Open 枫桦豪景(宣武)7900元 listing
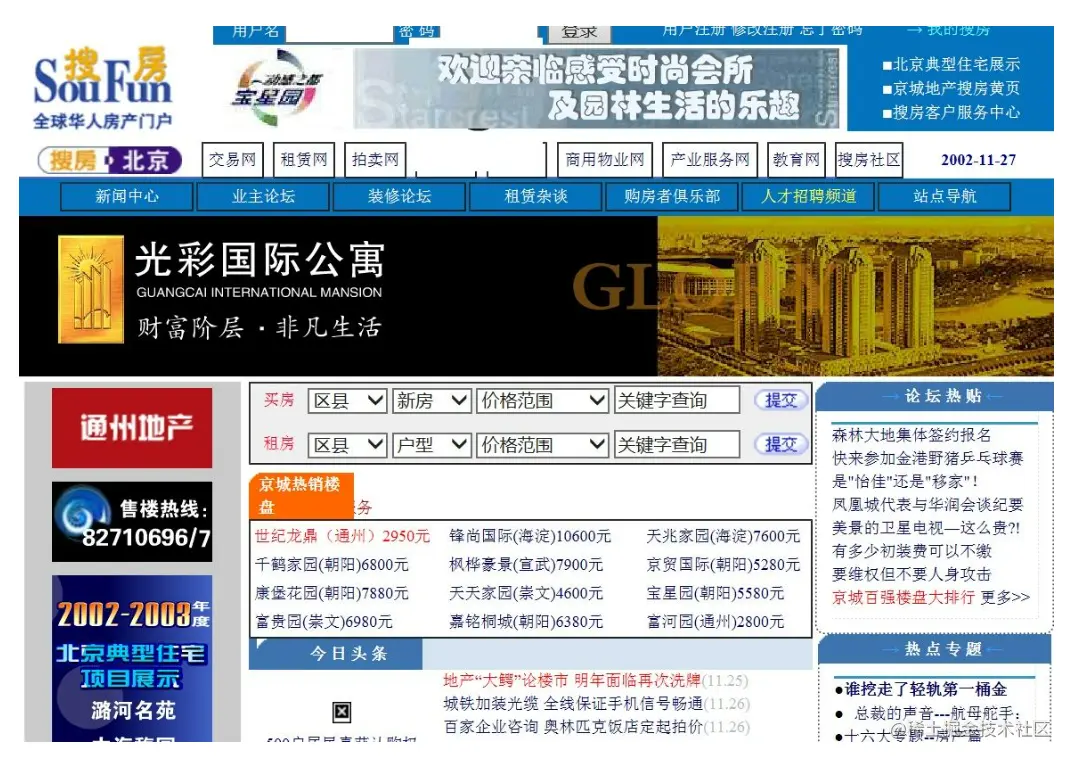 [526, 565]
